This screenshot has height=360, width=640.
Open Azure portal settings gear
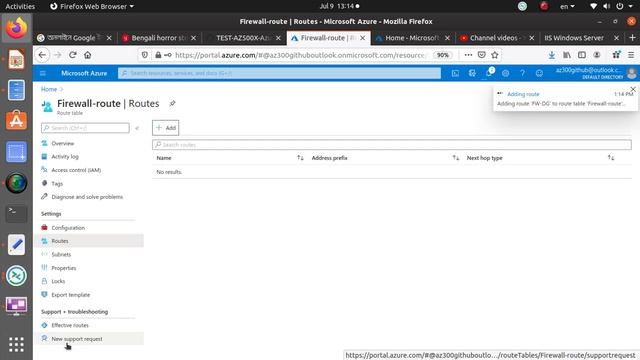(505, 73)
